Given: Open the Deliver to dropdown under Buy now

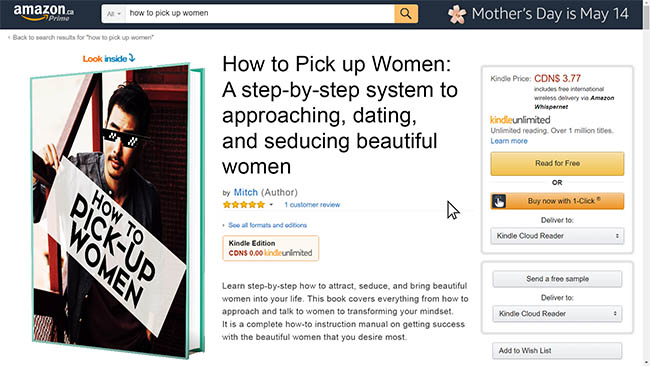Looking at the screenshot, I should point(557,236).
